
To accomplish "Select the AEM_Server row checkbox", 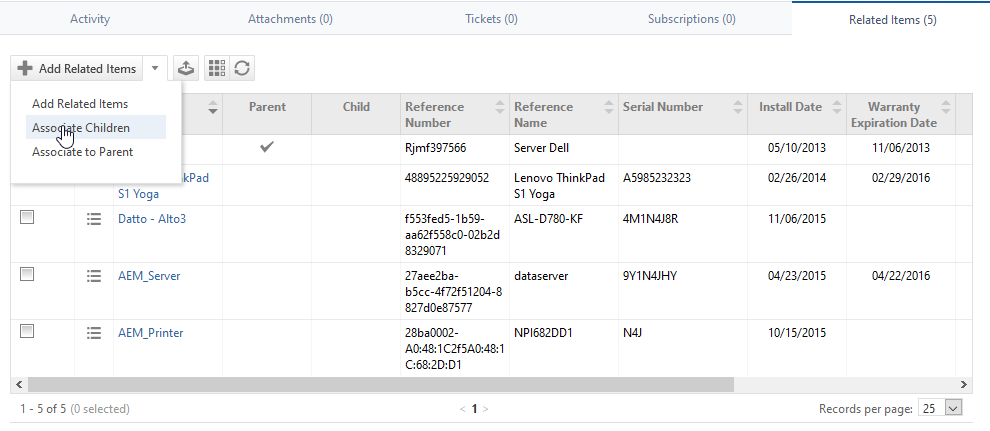I will point(28,274).
